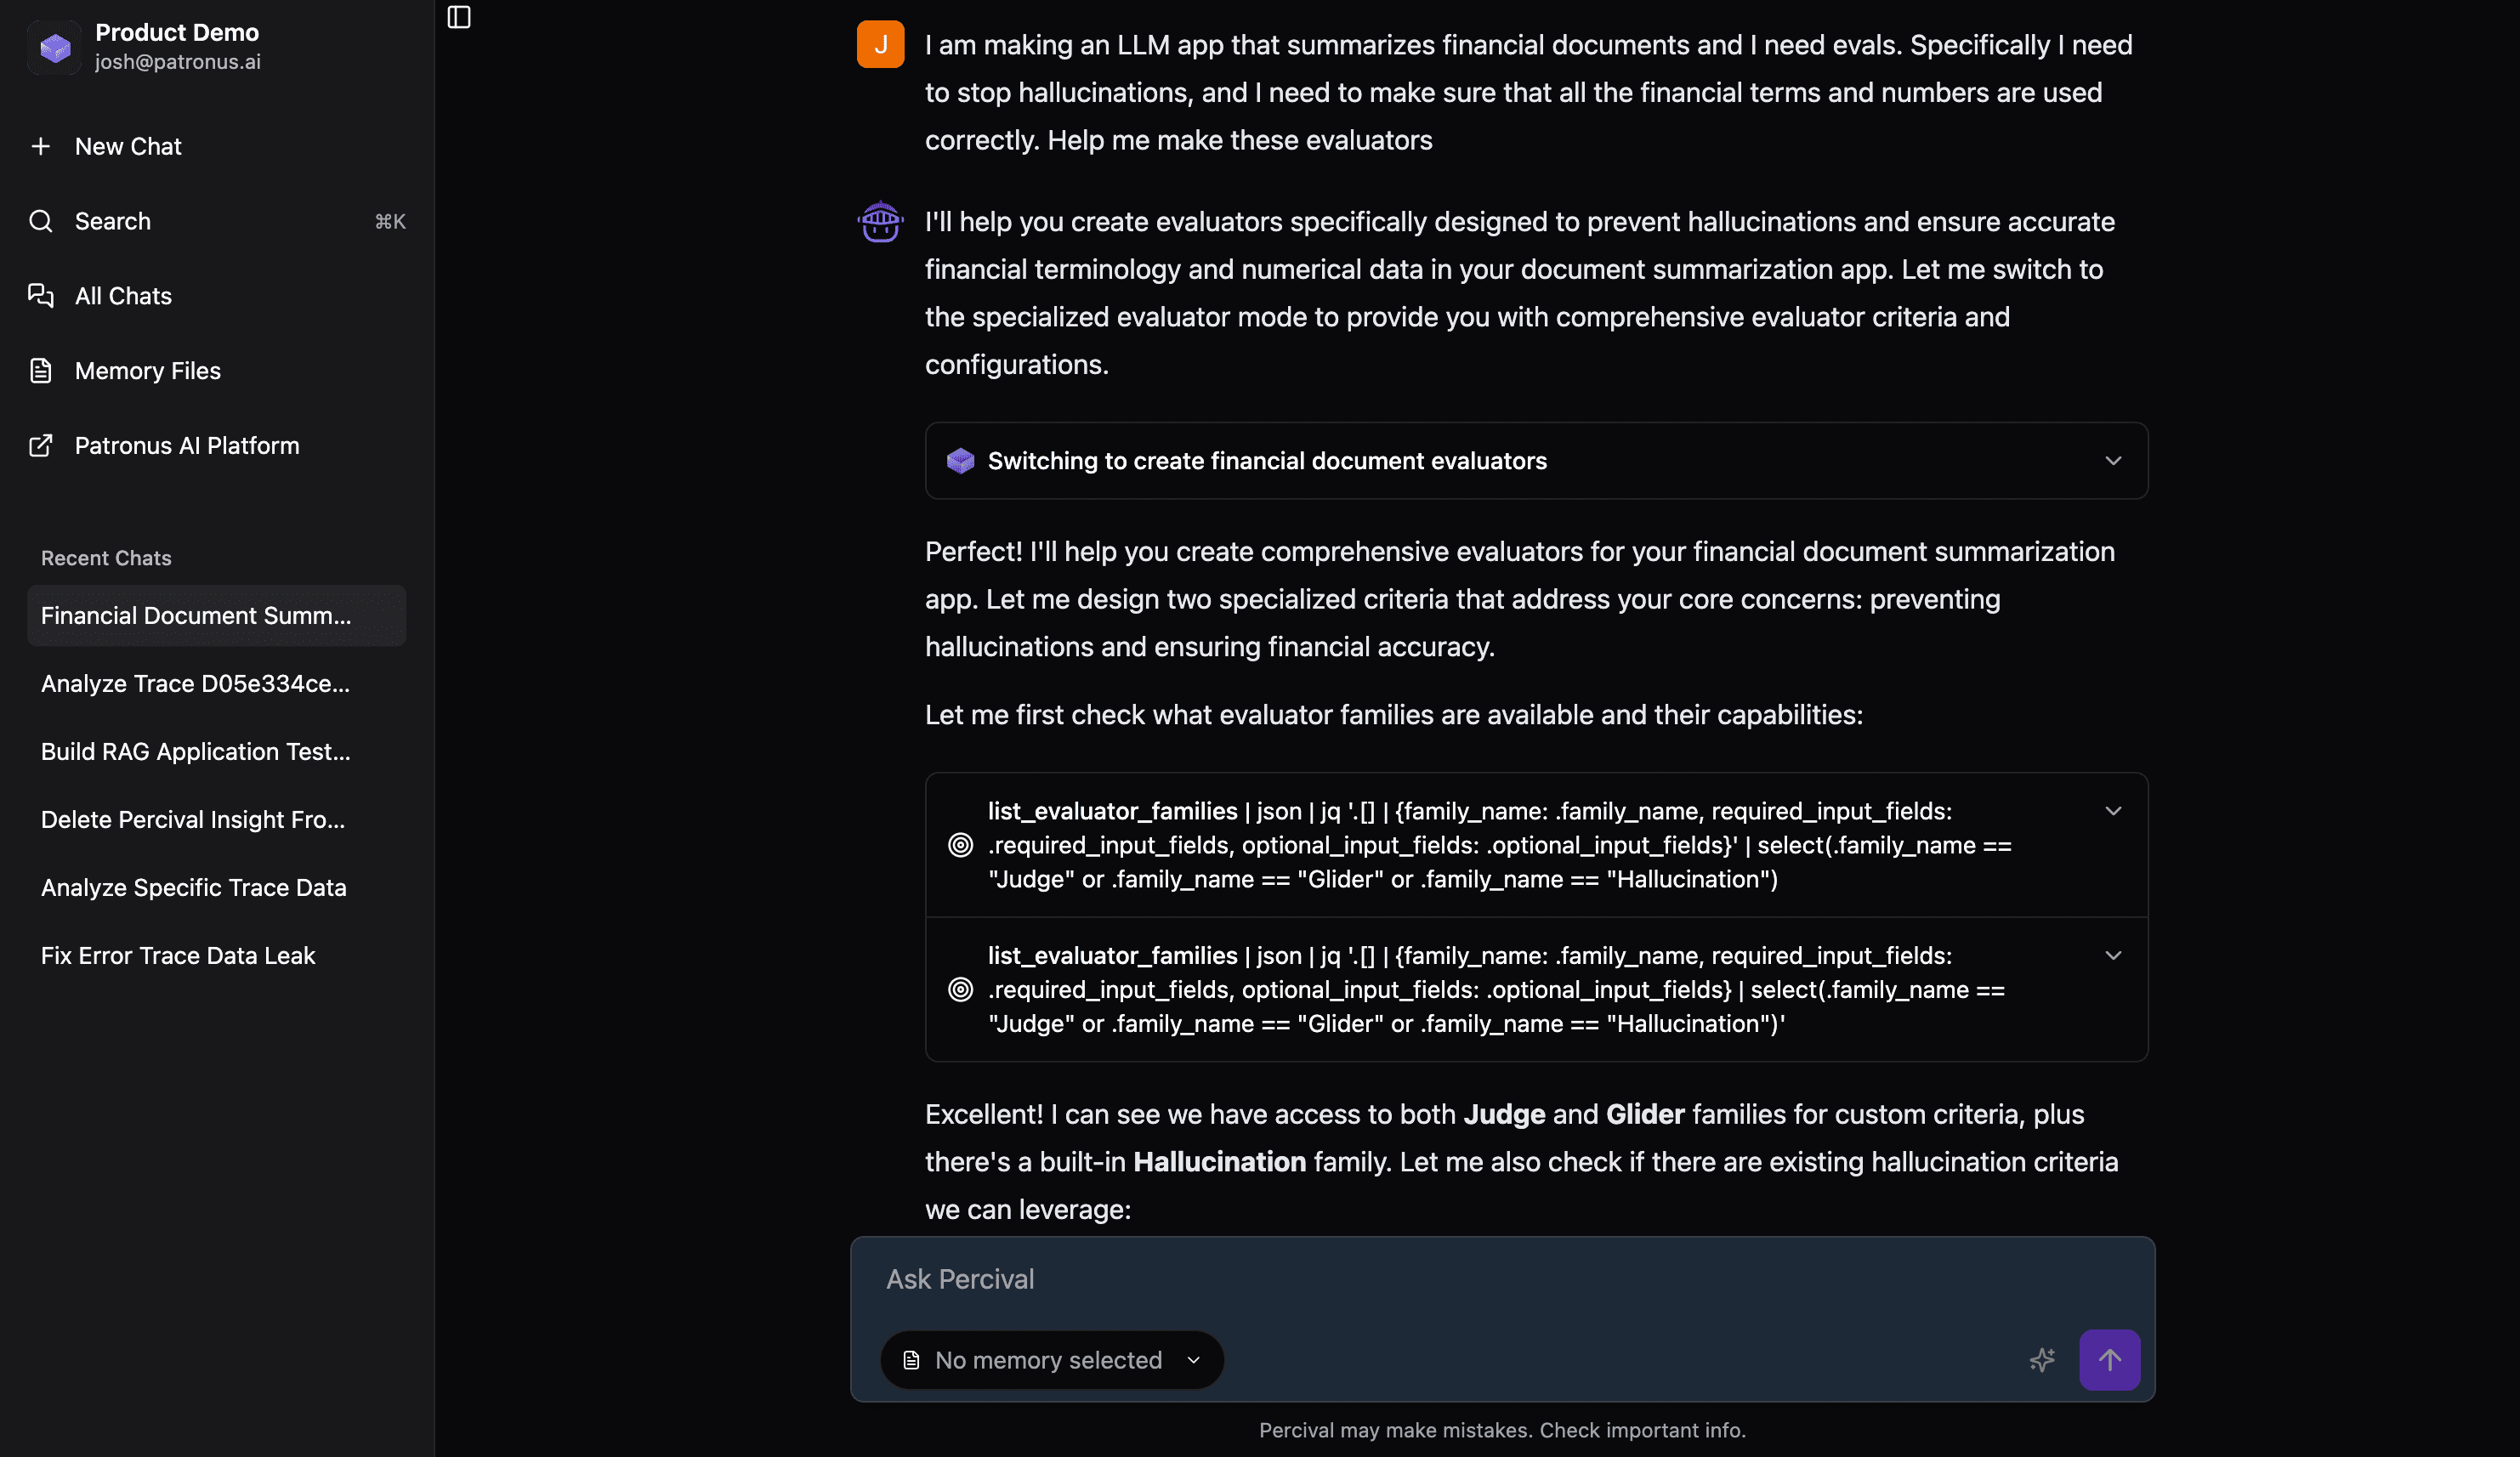
Task: Expand the Switching to create evaluators step
Action: (2112, 461)
